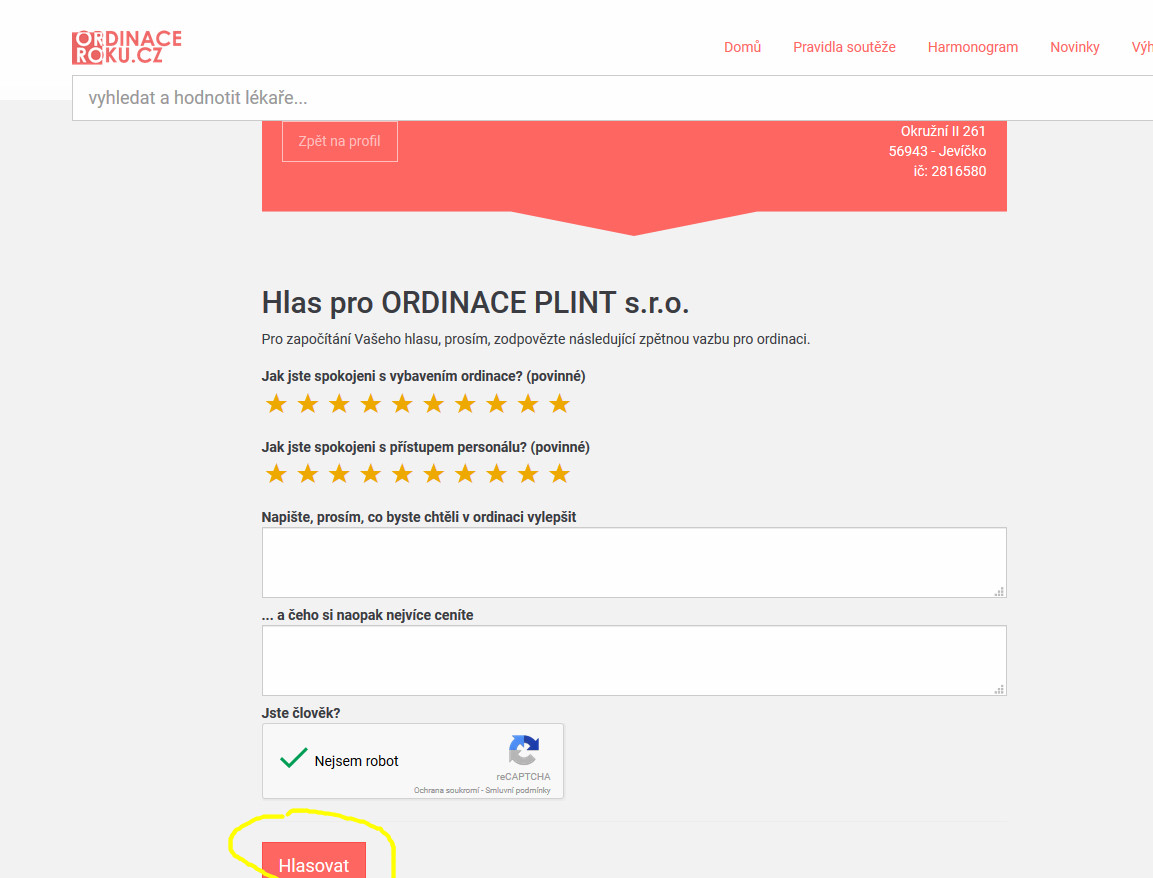Give staff approach the third star

[339, 474]
